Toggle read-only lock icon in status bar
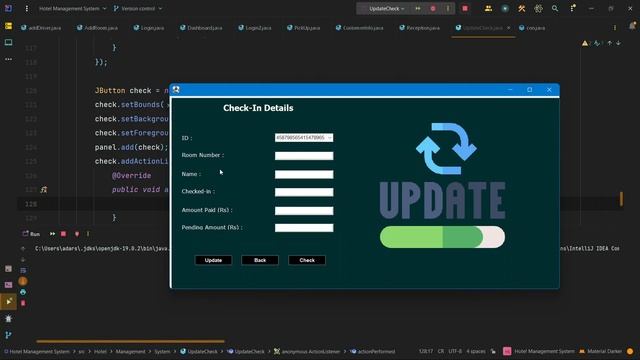The image size is (640, 360). pyautogui.click(x=493, y=351)
